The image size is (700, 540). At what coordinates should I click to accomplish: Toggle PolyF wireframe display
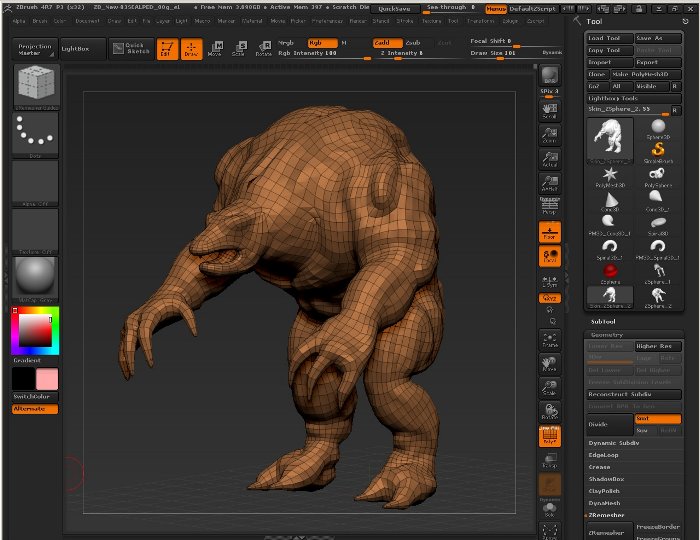pyautogui.click(x=549, y=435)
